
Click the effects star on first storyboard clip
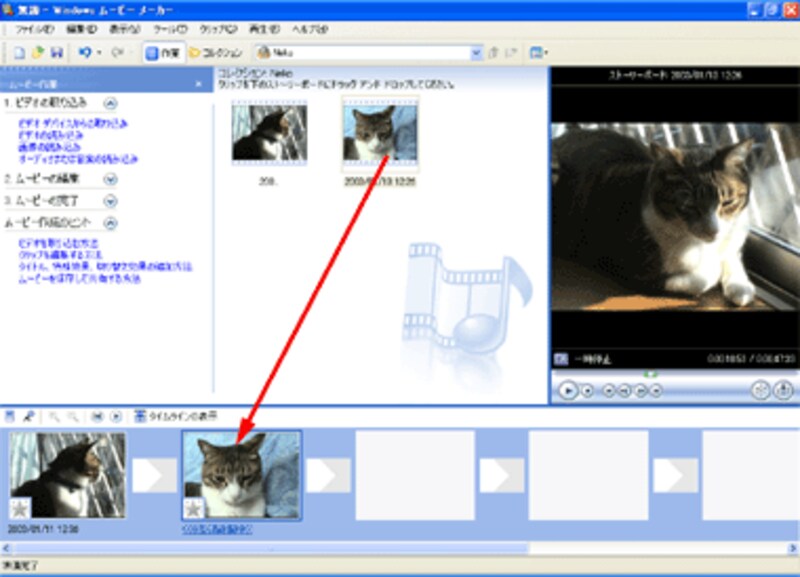pos(20,508)
